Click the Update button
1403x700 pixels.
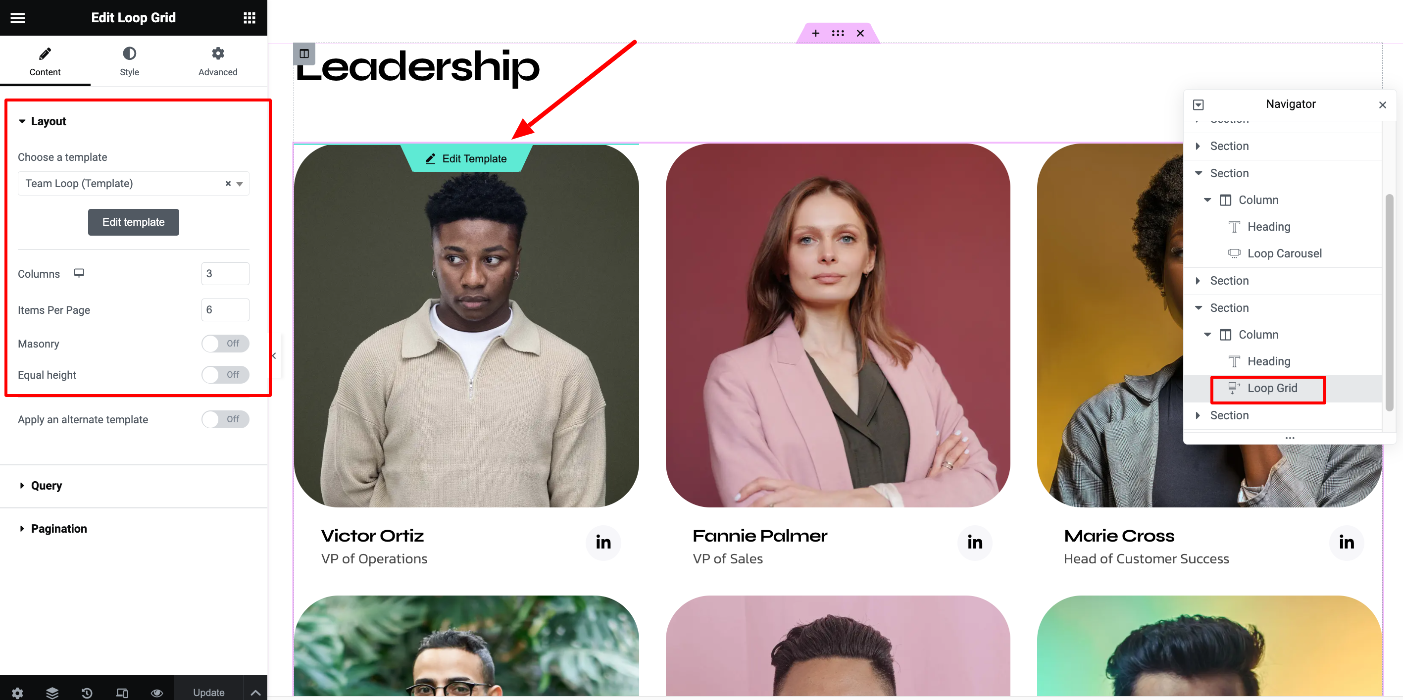(209, 692)
